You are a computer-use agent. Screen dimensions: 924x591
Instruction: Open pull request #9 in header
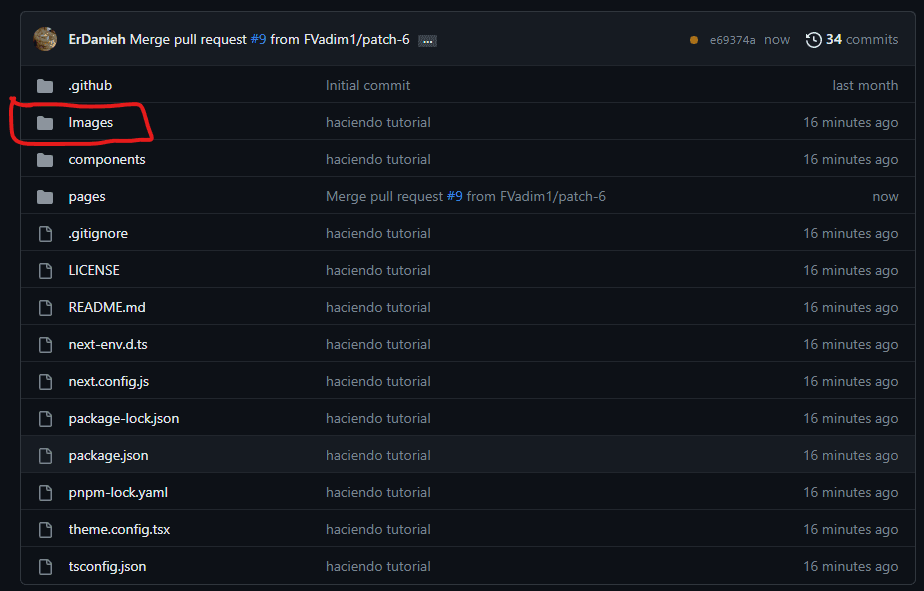(257, 40)
